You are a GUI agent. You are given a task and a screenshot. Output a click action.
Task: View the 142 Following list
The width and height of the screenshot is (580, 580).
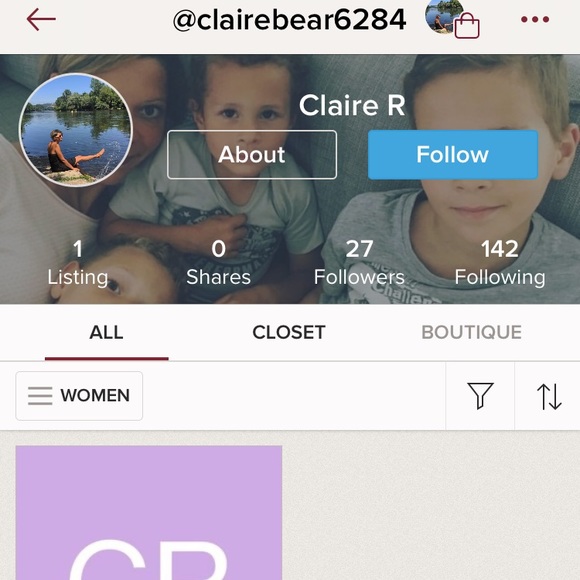(500, 263)
